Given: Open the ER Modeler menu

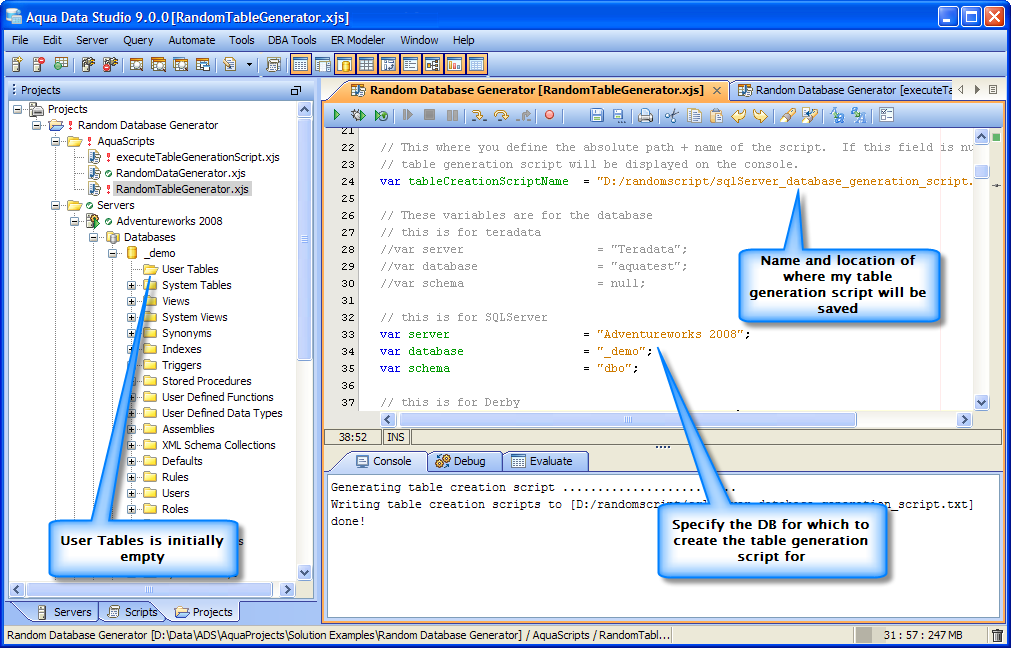Looking at the screenshot, I should [358, 40].
